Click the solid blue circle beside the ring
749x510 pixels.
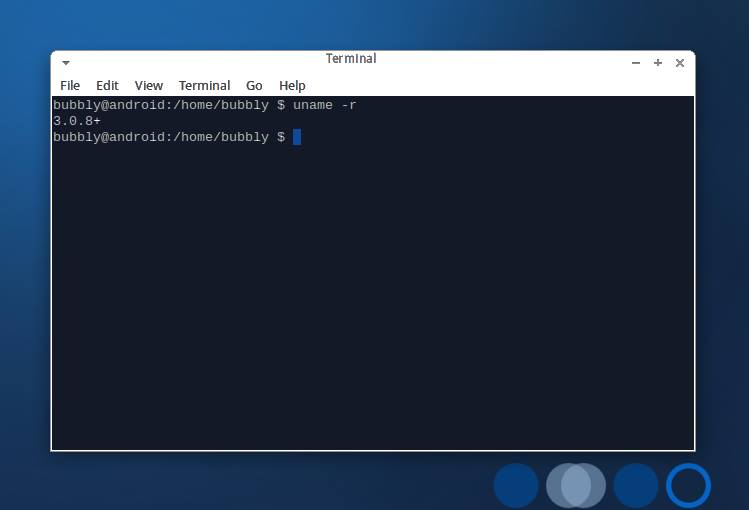click(x=636, y=485)
